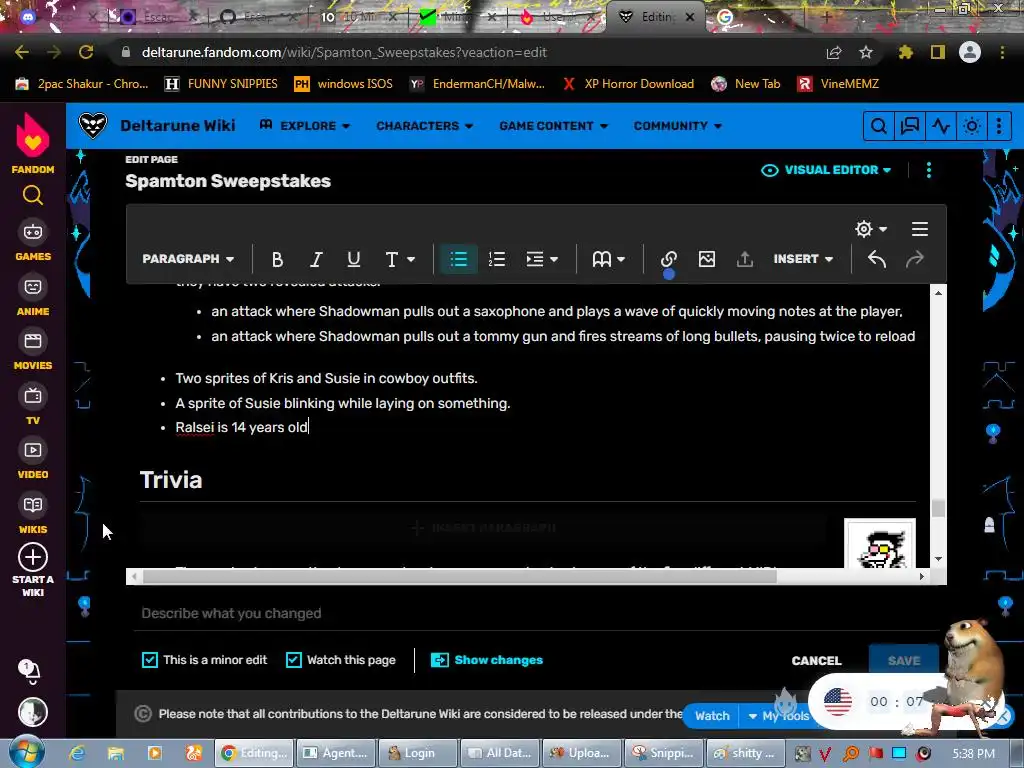This screenshot has width=1024, height=768.
Task: Click the redo arrow
Action: 915,259
